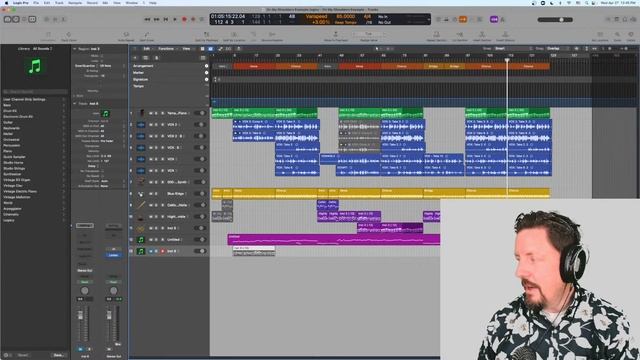Image resolution: width=640 pixels, height=360 pixels.
Task: Open the Functions menu in tracks area
Action: 167,49
